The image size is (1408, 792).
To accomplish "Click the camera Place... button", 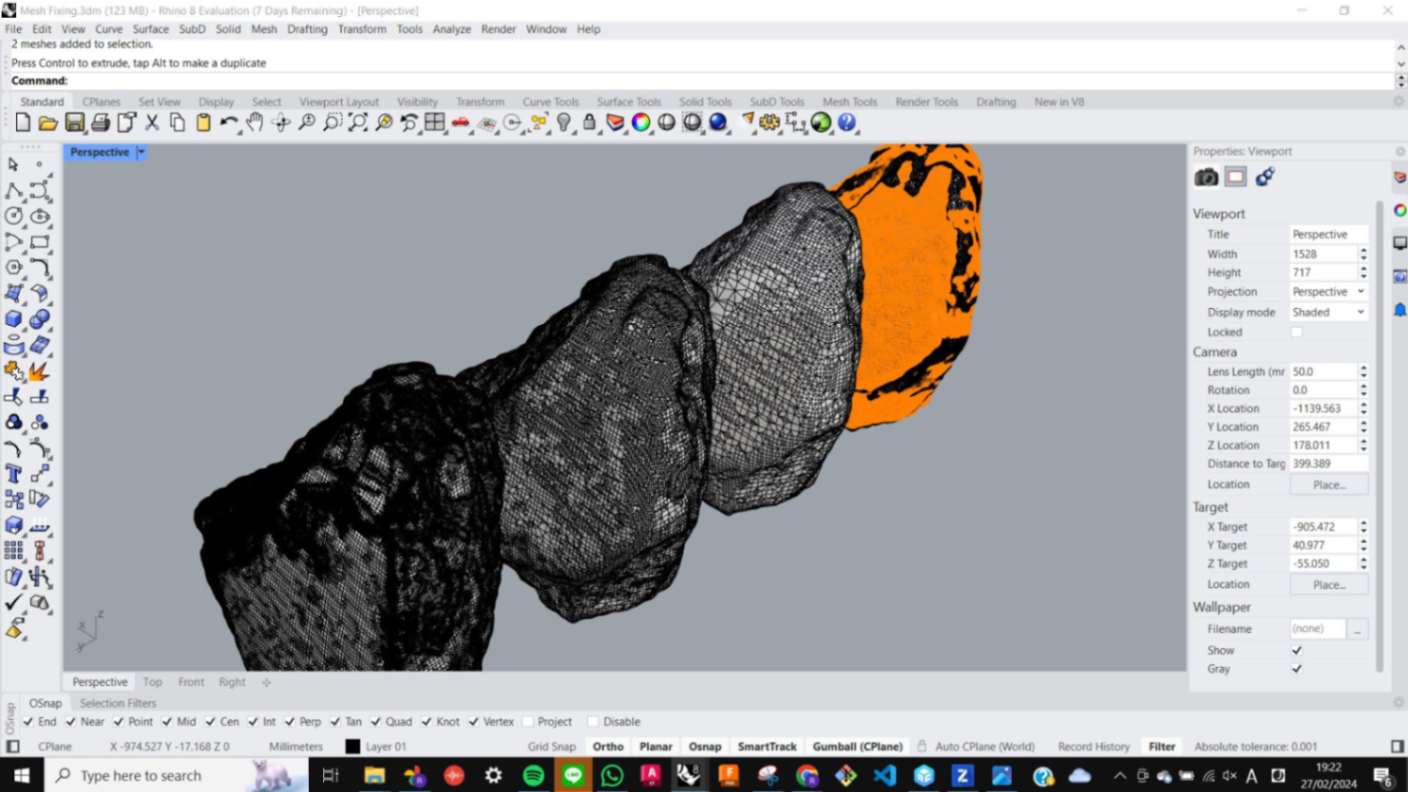I will [1329, 484].
